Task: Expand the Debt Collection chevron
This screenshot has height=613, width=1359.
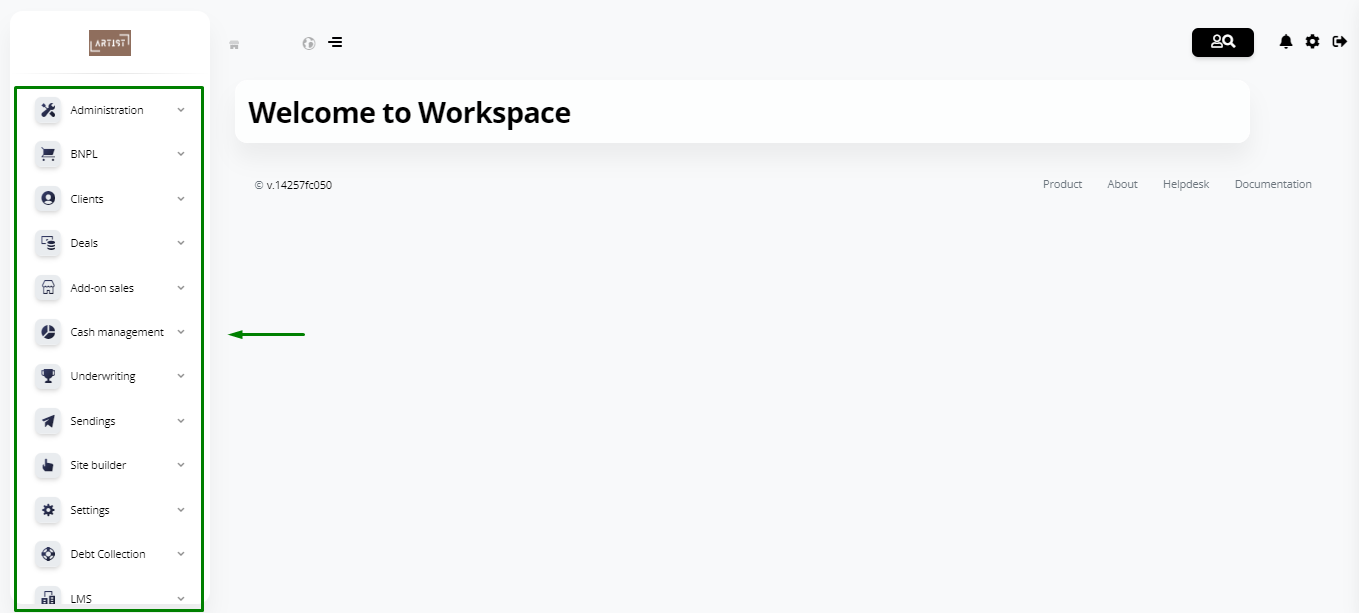Action: point(181,554)
